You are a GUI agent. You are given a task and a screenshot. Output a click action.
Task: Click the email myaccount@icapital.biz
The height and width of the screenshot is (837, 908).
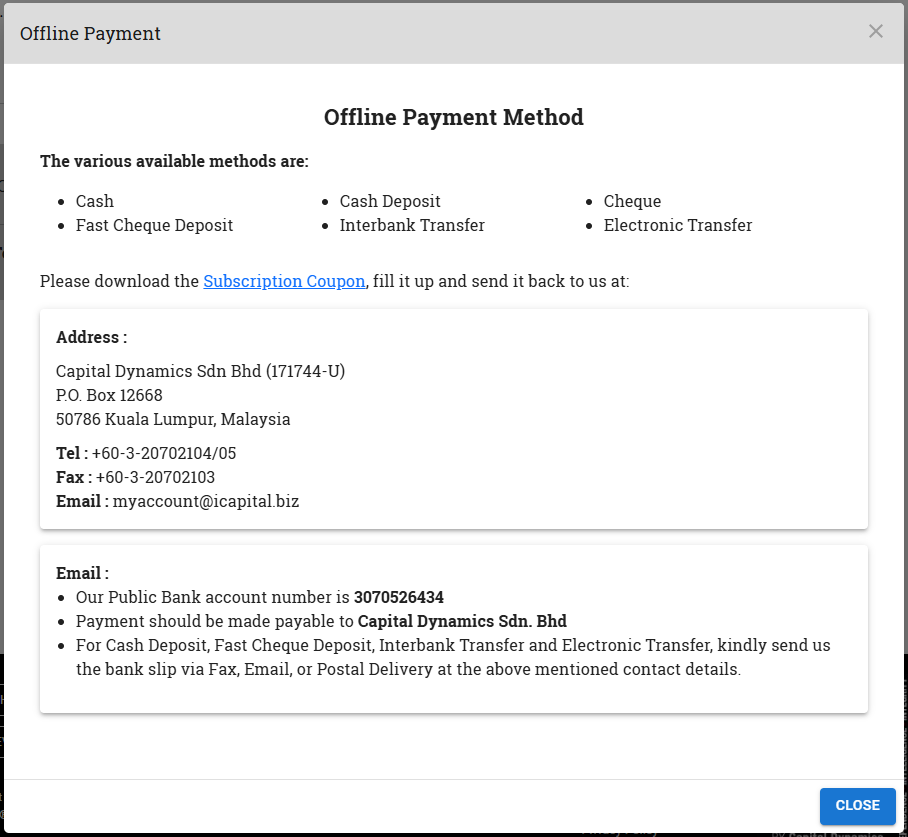pyautogui.click(x=206, y=501)
